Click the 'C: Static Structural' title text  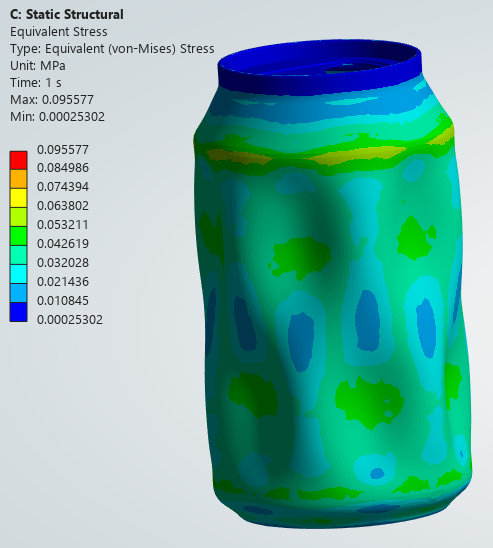(67, 15)
